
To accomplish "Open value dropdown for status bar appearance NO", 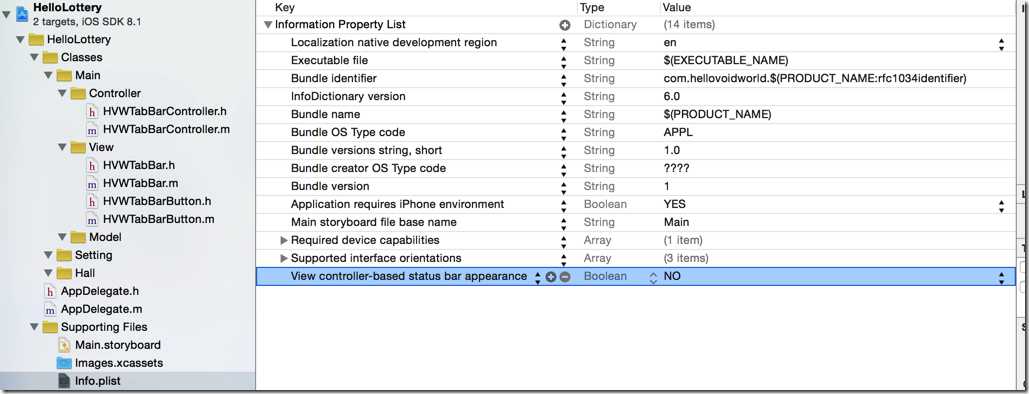I will (1001, 277).
